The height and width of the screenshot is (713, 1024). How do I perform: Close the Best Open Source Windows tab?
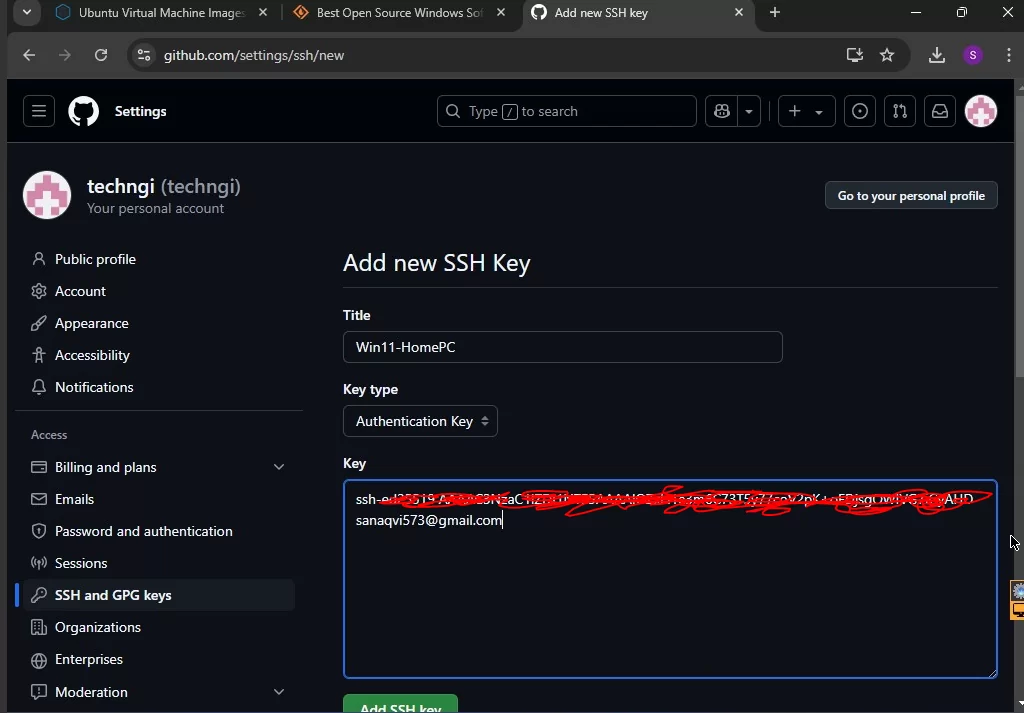pyautogui.click(x=501, y=12)
